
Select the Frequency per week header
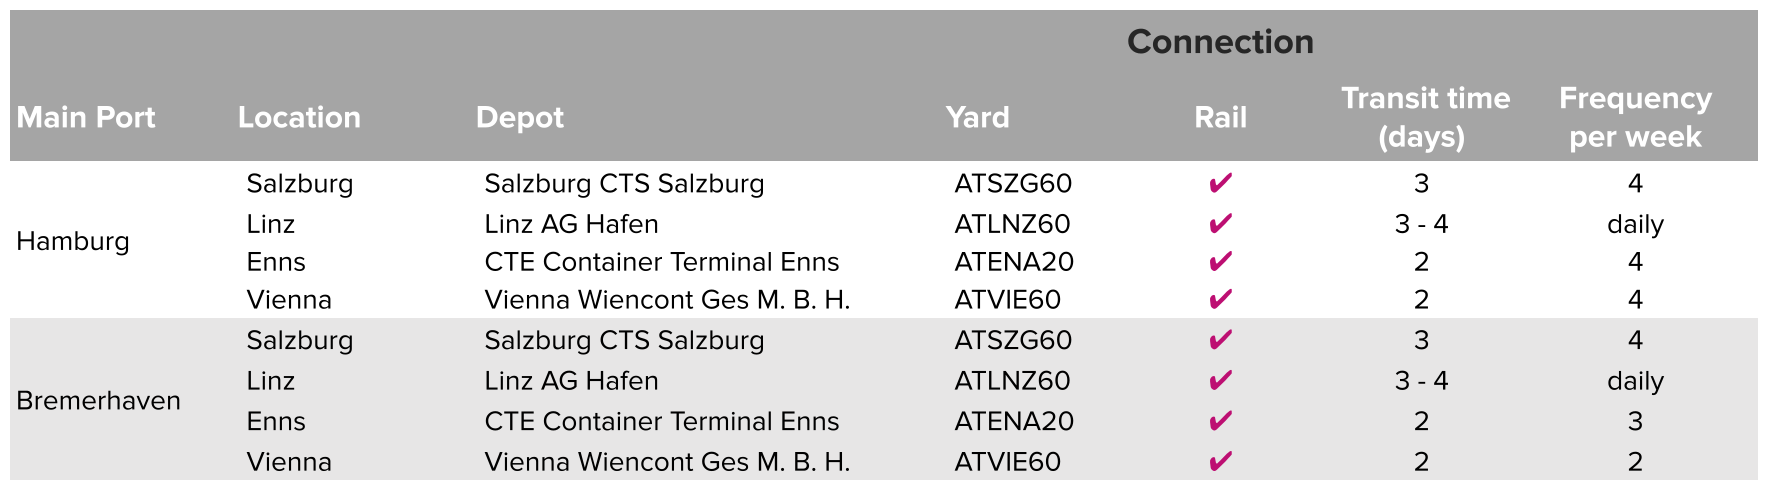(x=1635, y=117)
